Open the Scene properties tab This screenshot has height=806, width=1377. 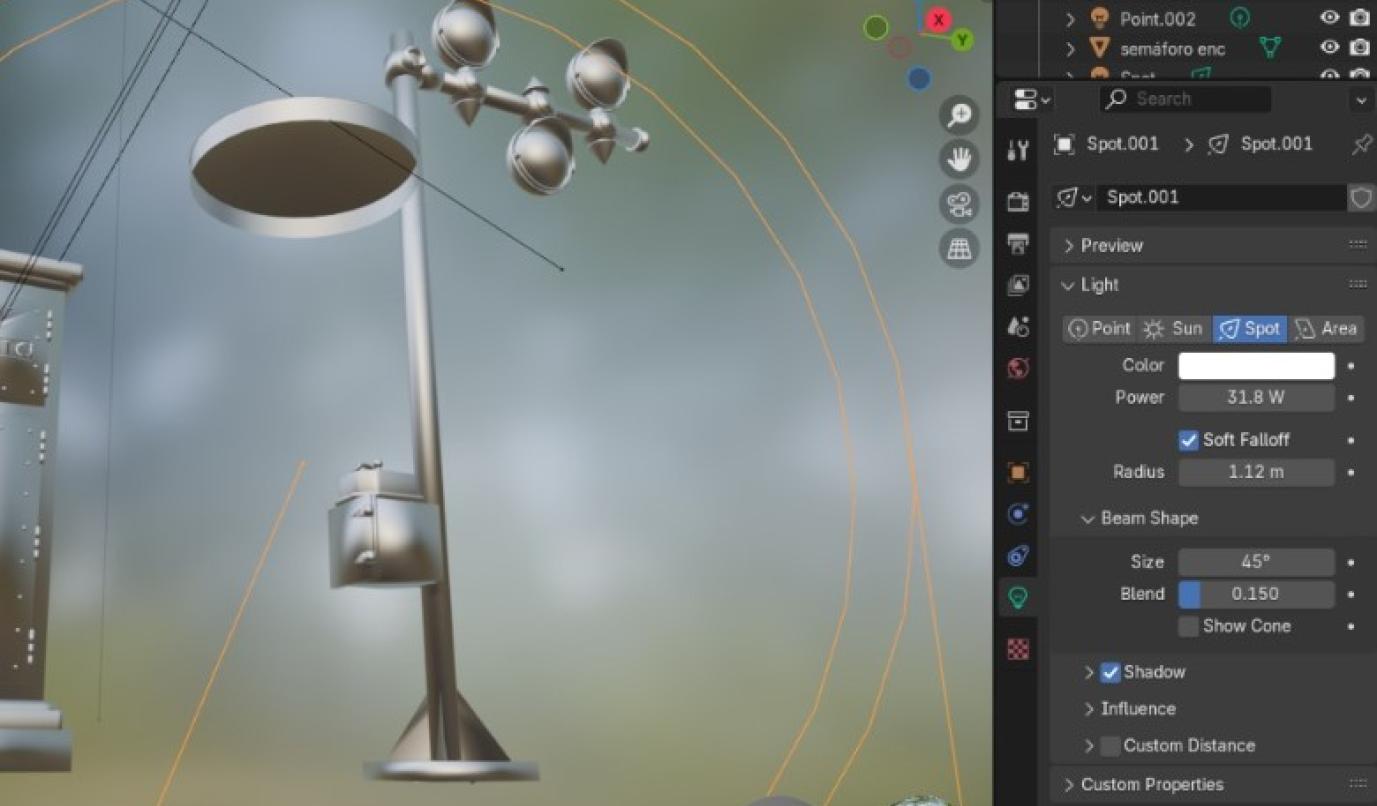[1018, 327]
